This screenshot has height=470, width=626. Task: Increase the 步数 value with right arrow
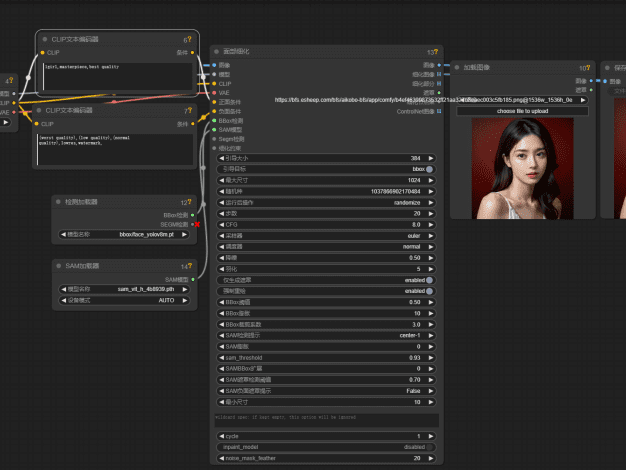(x=431, y=214)
